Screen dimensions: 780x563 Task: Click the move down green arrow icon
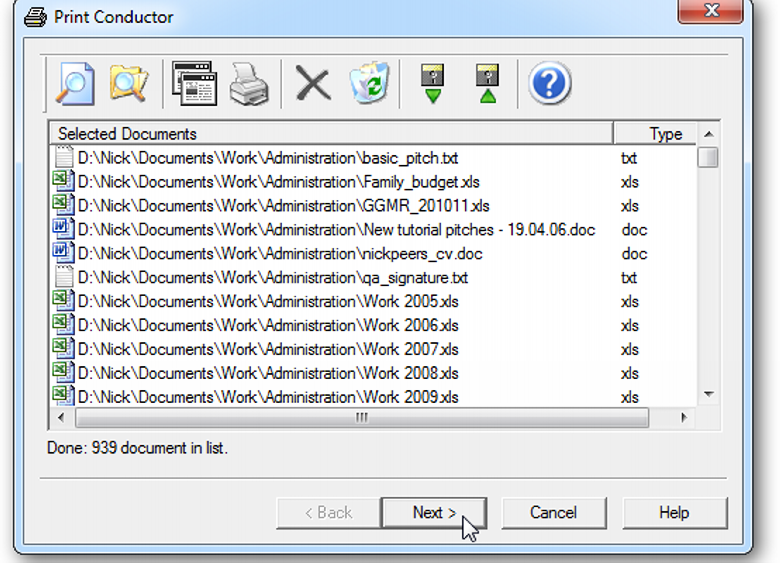(x=433, y=84)
